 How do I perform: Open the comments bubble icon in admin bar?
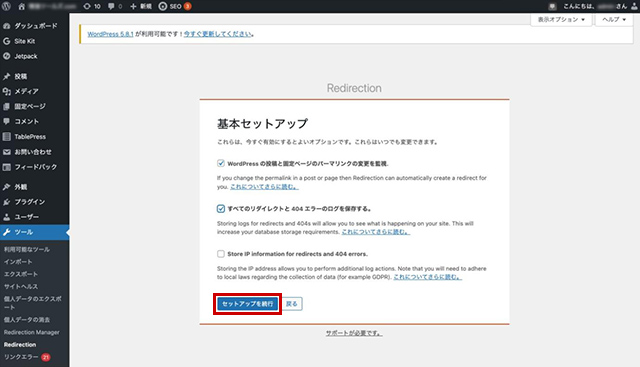point(111,6)
